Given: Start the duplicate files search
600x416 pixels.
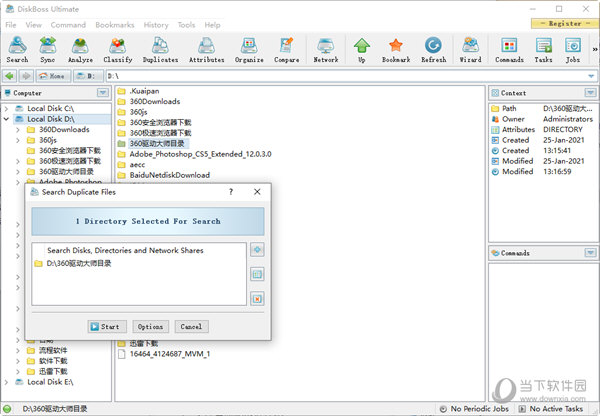Looking at the screenshot, I should [x=107, y=326].
